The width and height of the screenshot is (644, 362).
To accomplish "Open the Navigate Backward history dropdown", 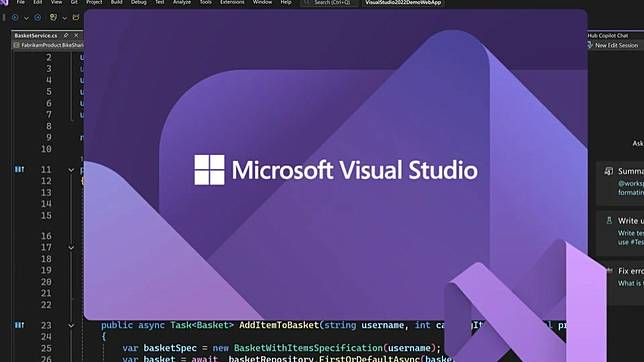I will point(26,18).
